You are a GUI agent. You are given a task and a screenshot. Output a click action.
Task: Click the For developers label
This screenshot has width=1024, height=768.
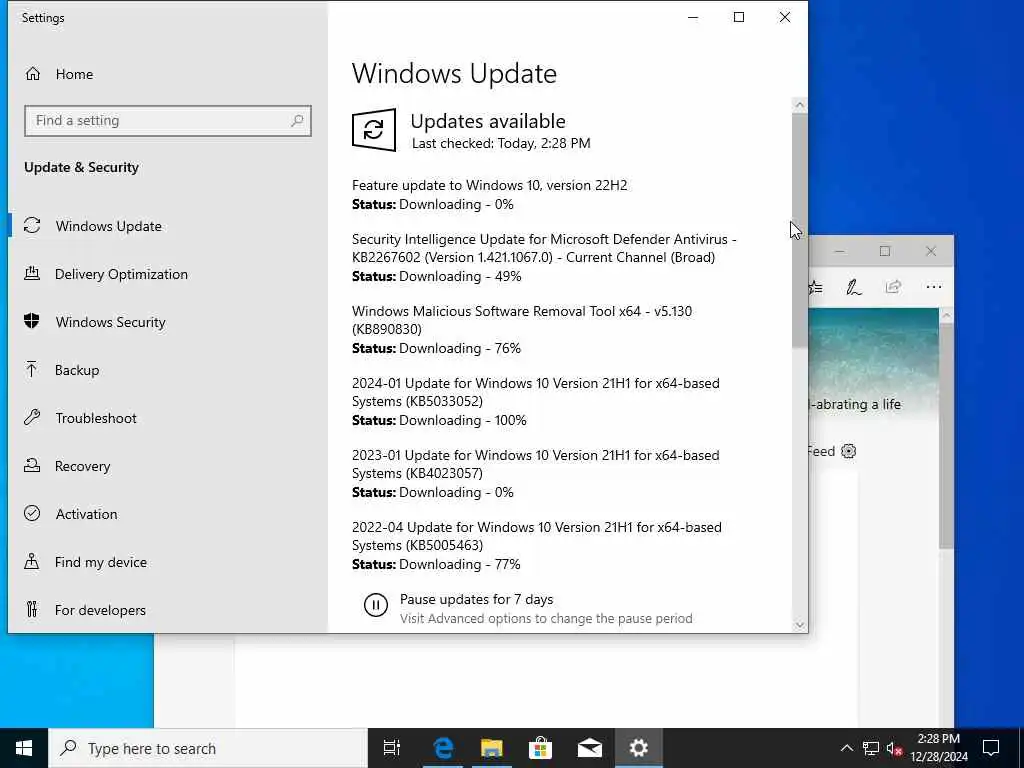coord(100,610)
